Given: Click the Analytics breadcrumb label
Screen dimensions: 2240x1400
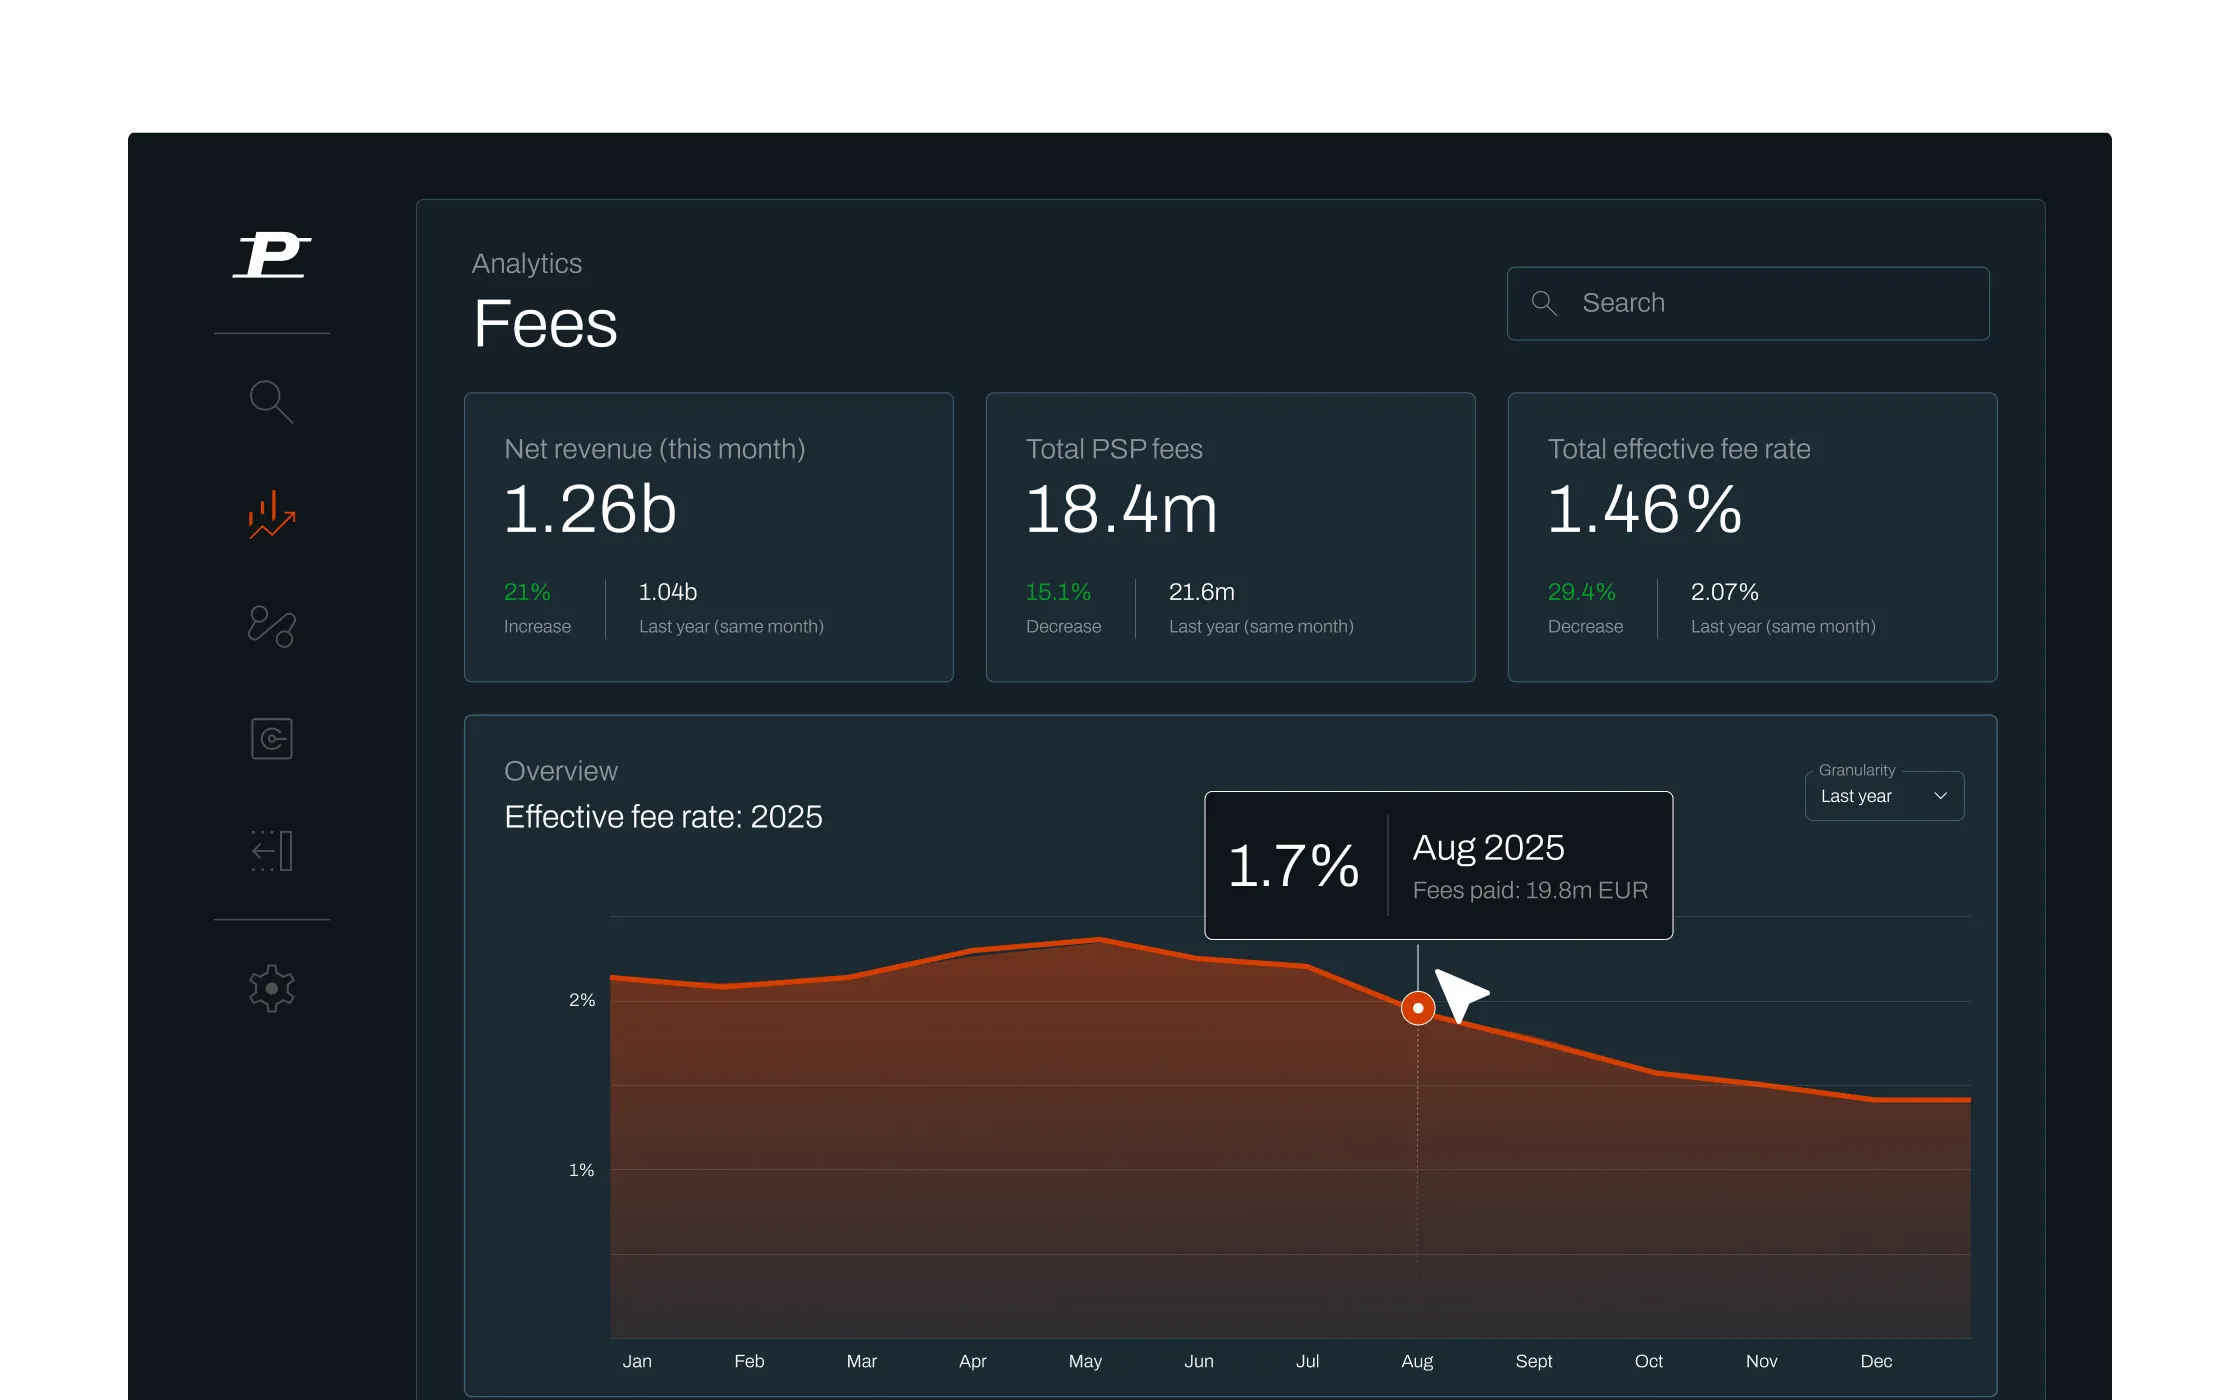Looking at the screenshot, I should pos(526,263).
